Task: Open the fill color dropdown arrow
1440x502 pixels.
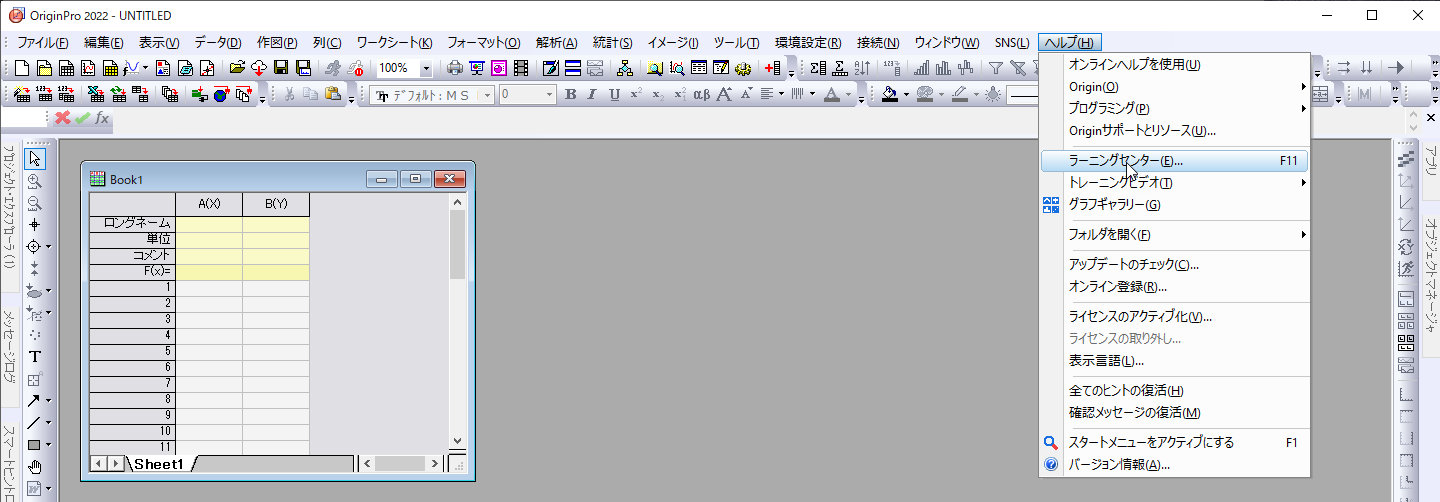Action: [906, 95]
